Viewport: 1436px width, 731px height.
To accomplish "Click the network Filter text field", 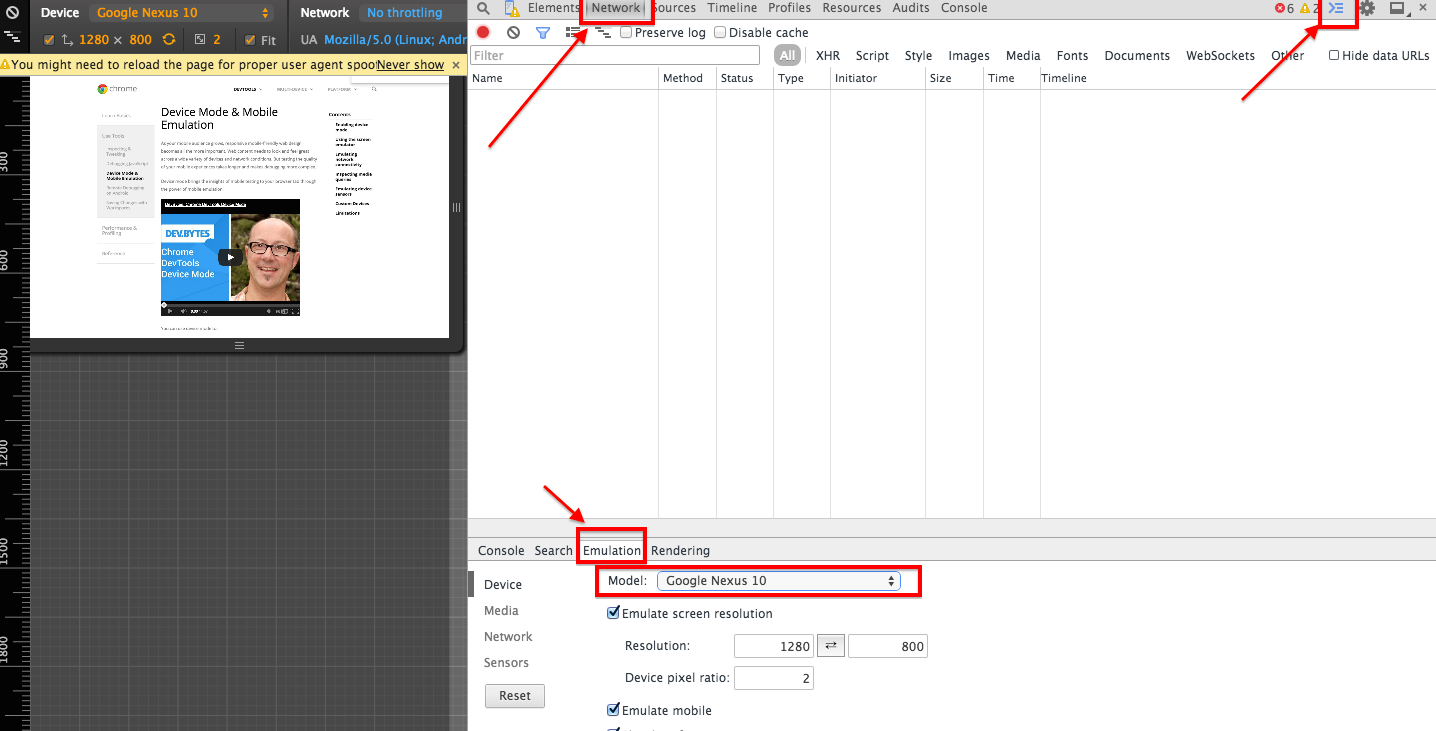I will click(x=615, y=56).
